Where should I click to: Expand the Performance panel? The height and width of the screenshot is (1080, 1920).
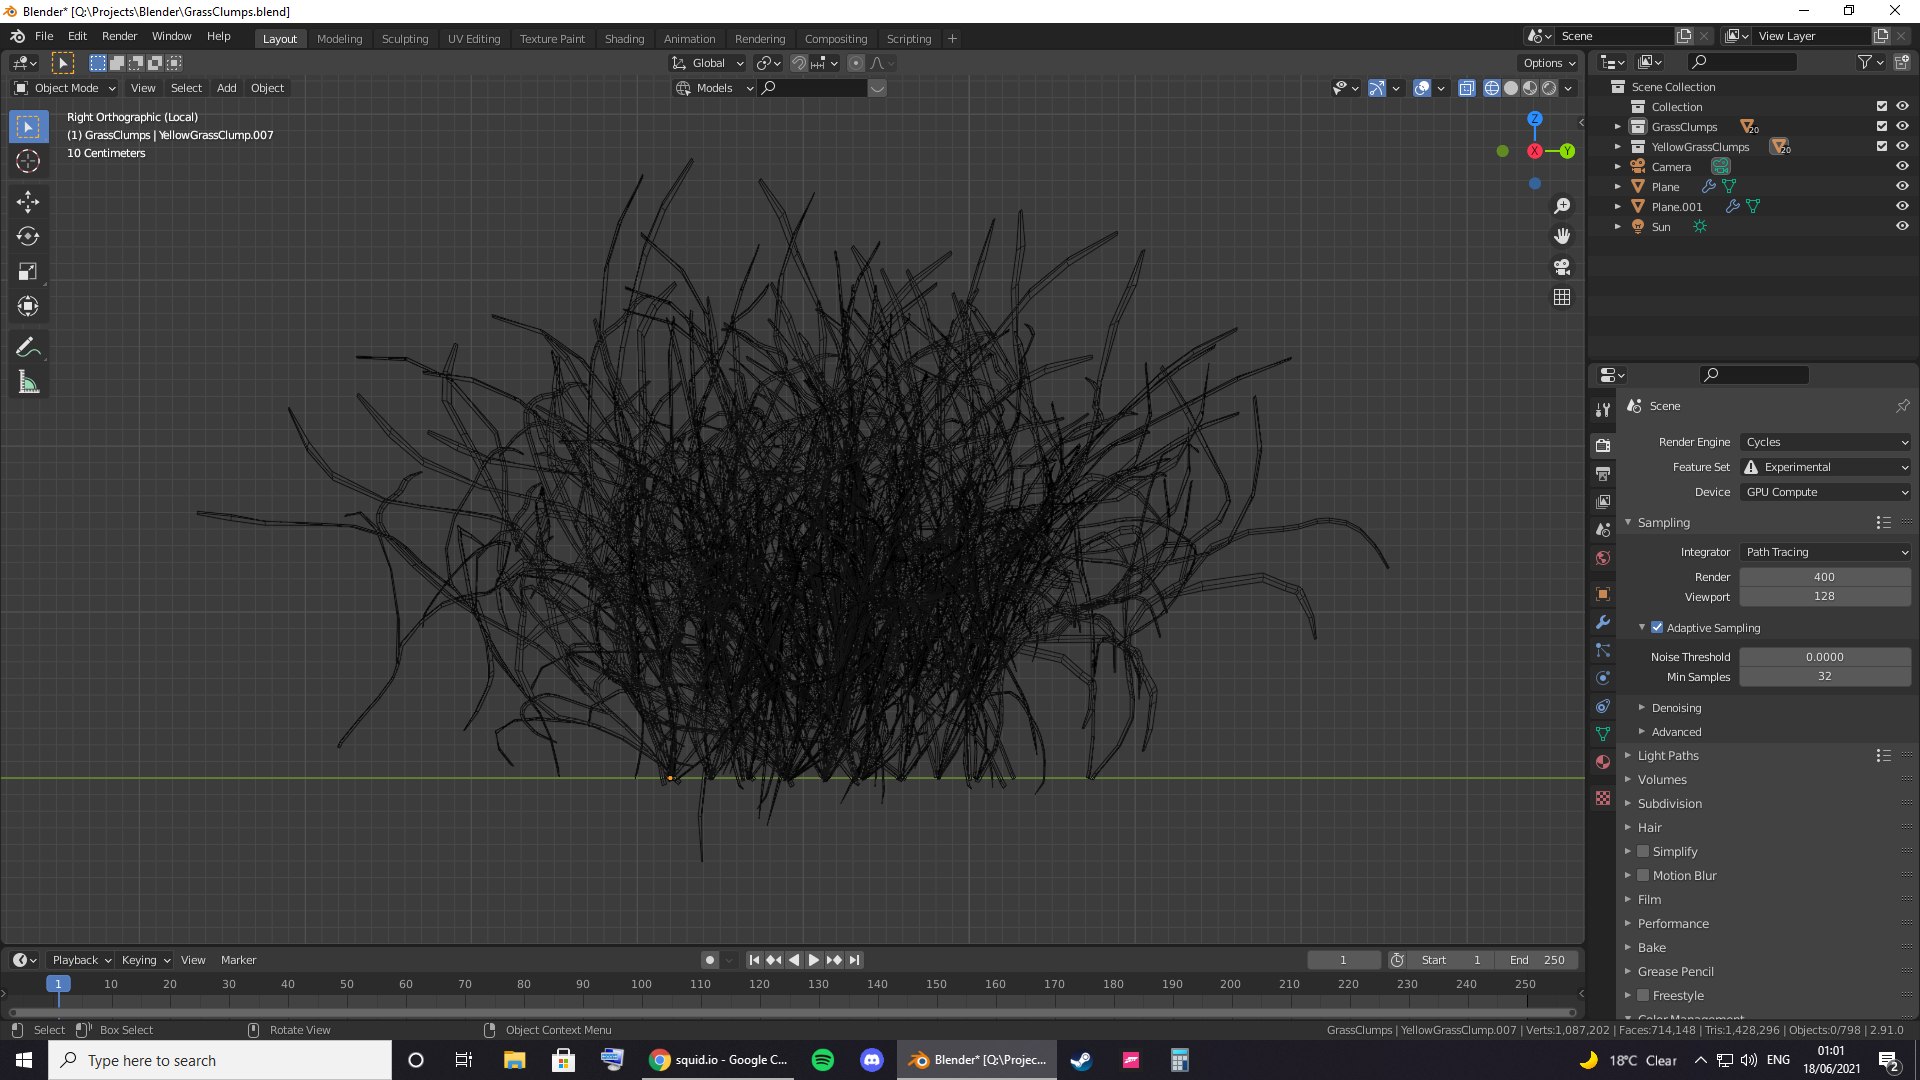click(1672, 924)
